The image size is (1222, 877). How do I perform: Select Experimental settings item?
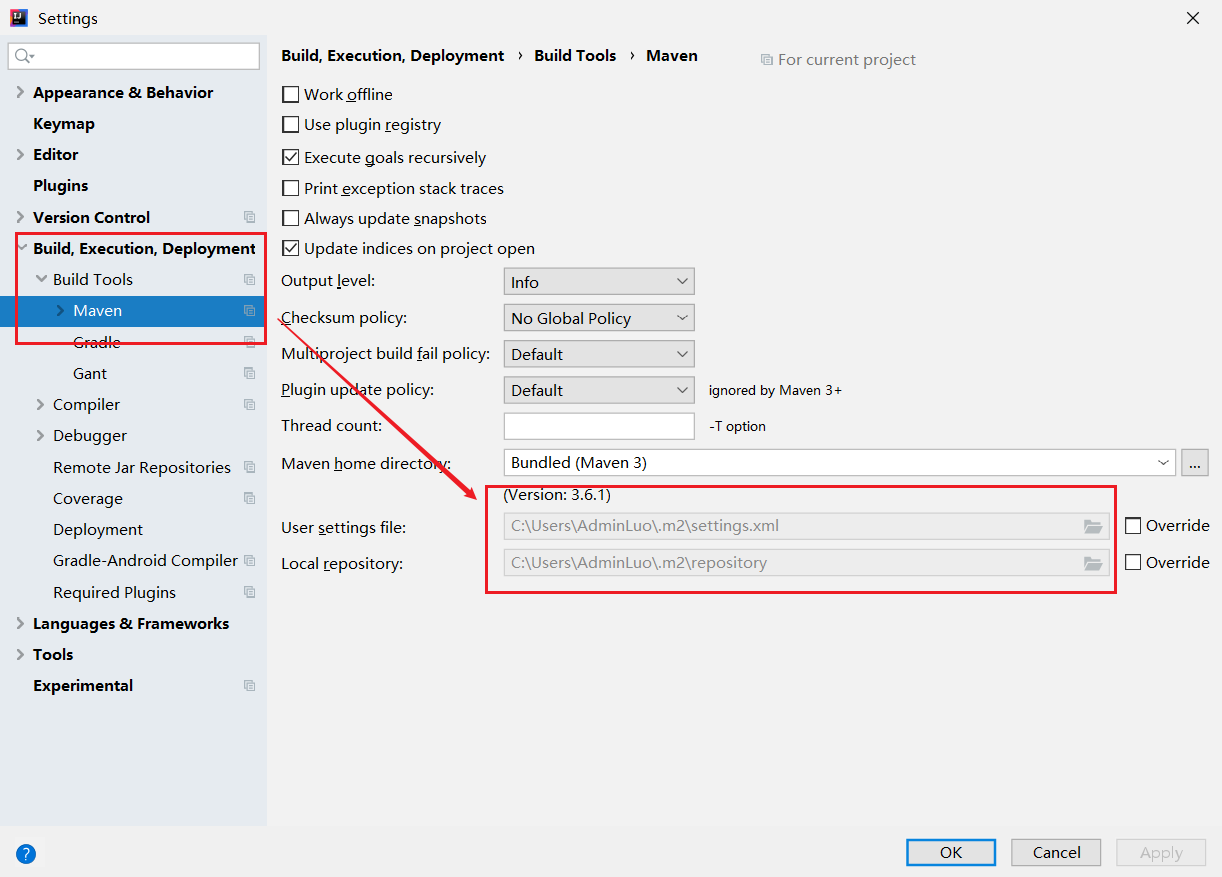(x=83, y=686)
